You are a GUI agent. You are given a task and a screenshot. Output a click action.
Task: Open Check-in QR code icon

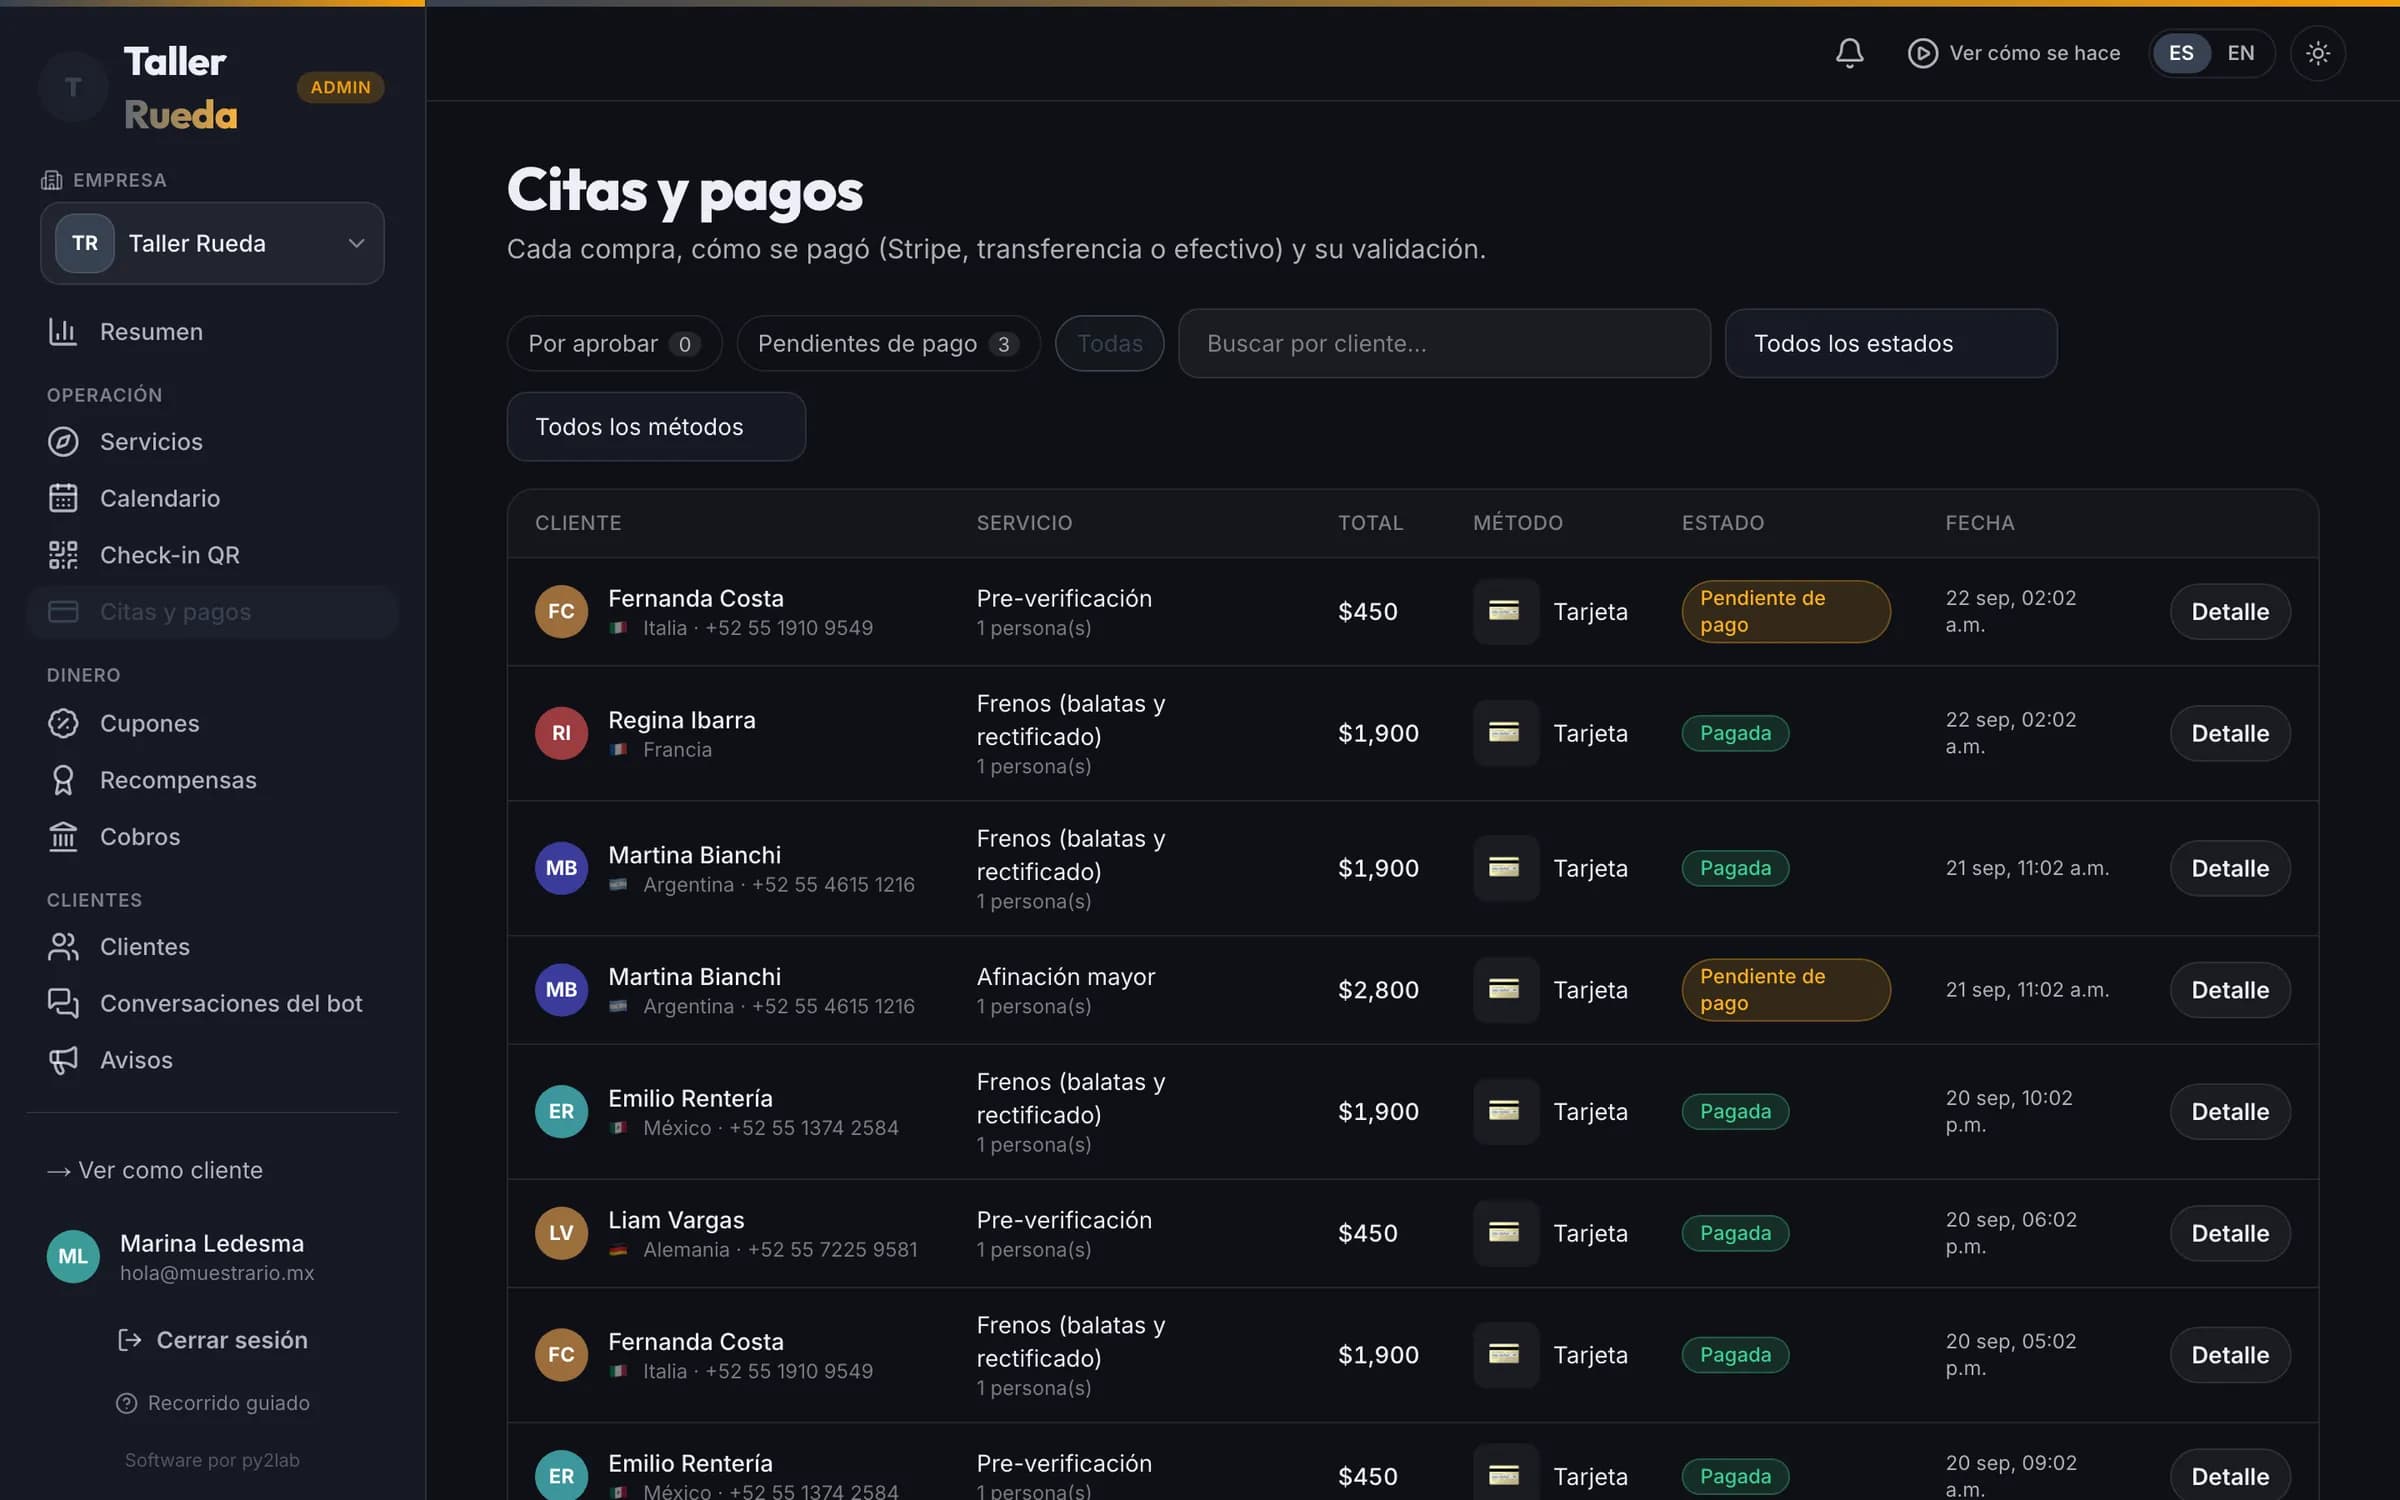click(x=63, y=555)
